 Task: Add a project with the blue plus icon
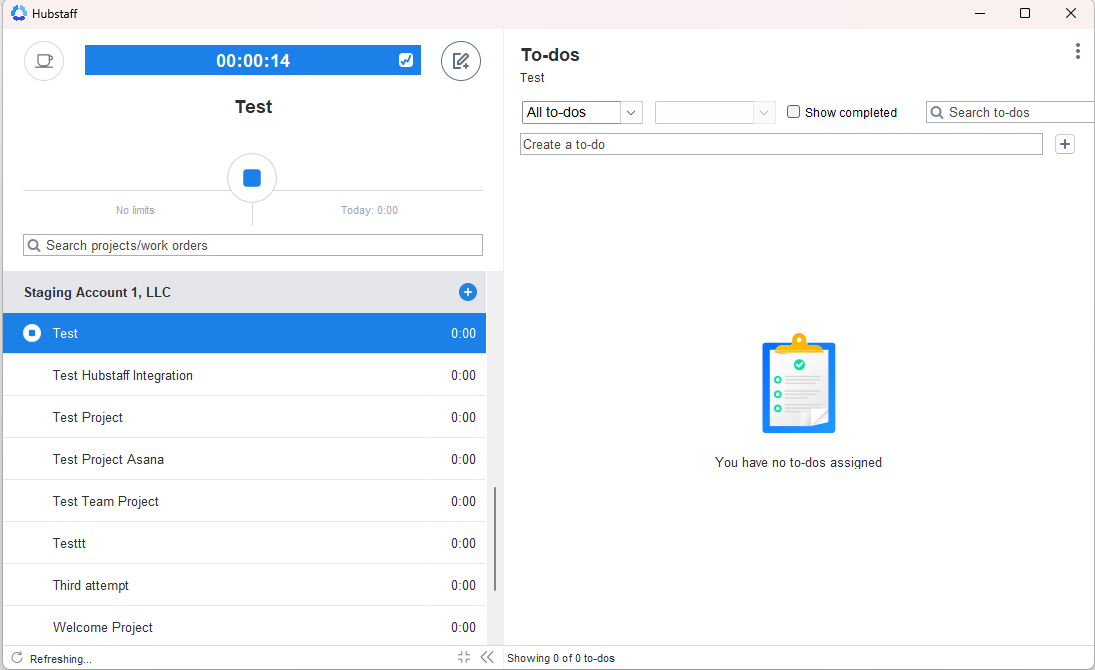[468, 292]
